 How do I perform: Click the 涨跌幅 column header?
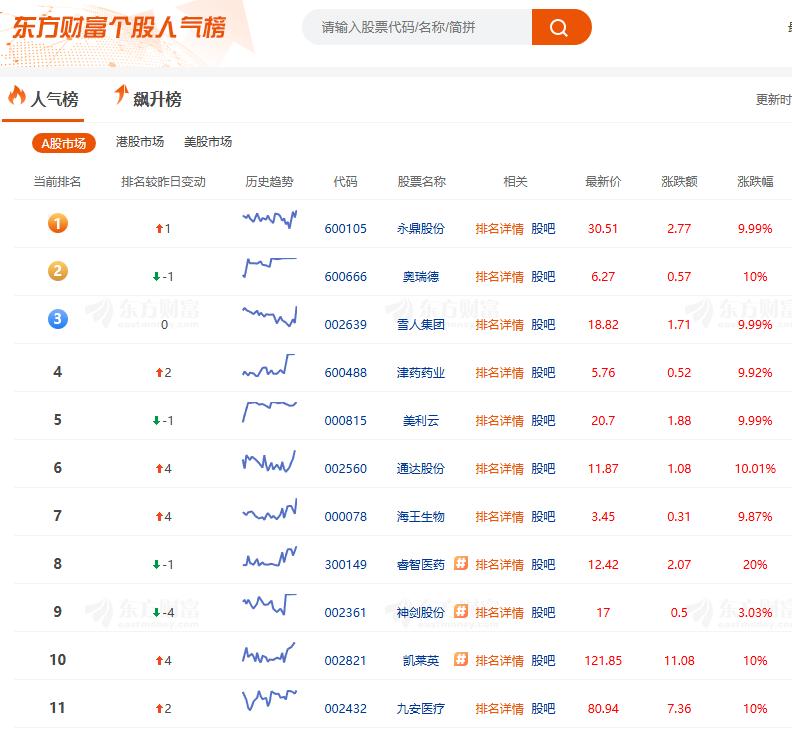point(755,182)
